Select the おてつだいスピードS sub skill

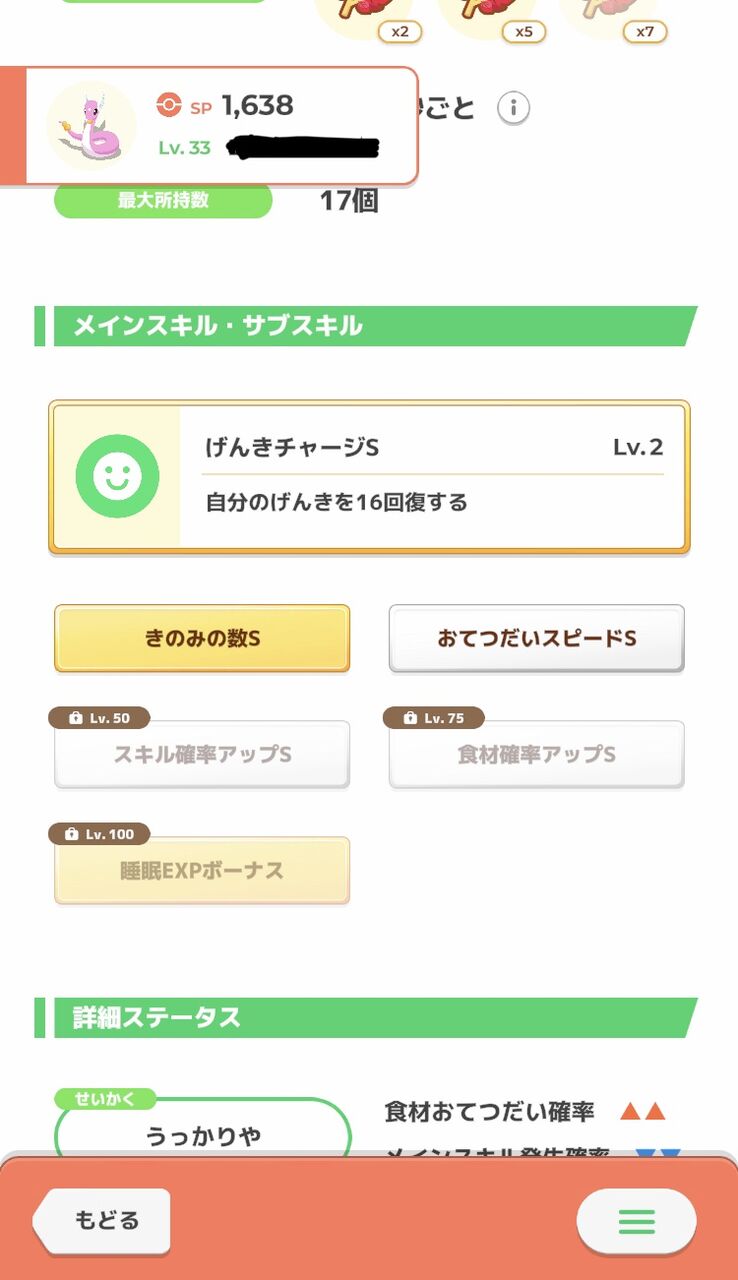pyautogui.click(x=536, y=638)
